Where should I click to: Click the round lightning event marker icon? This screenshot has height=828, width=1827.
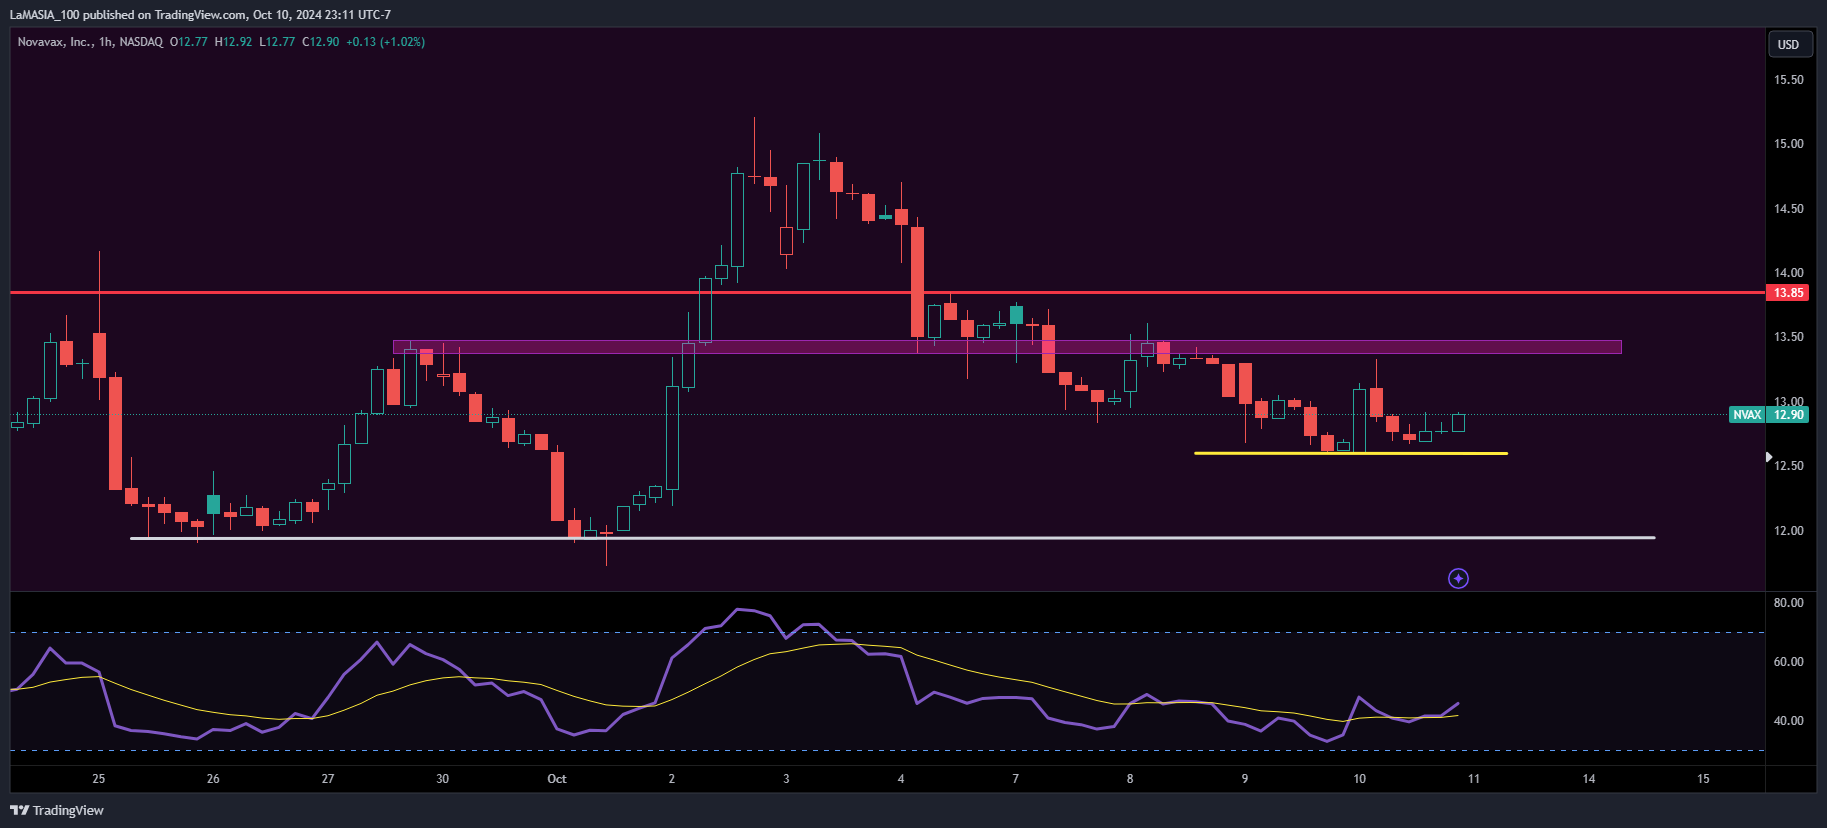point(1458,578)
